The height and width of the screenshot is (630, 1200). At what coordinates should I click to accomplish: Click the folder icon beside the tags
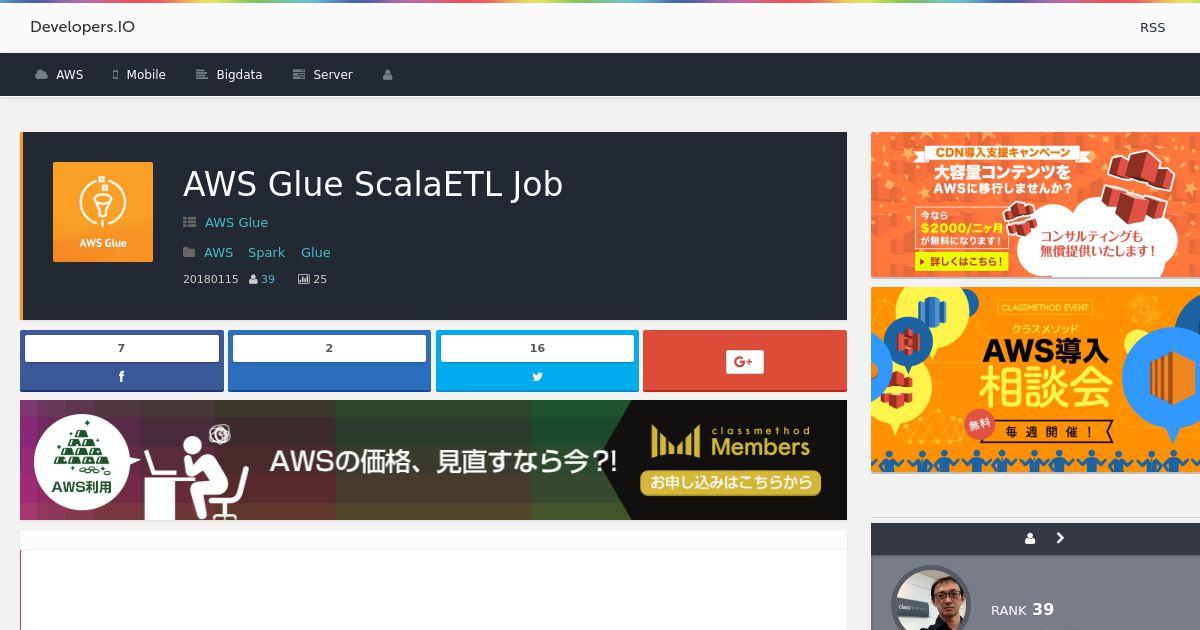[189, 252]
